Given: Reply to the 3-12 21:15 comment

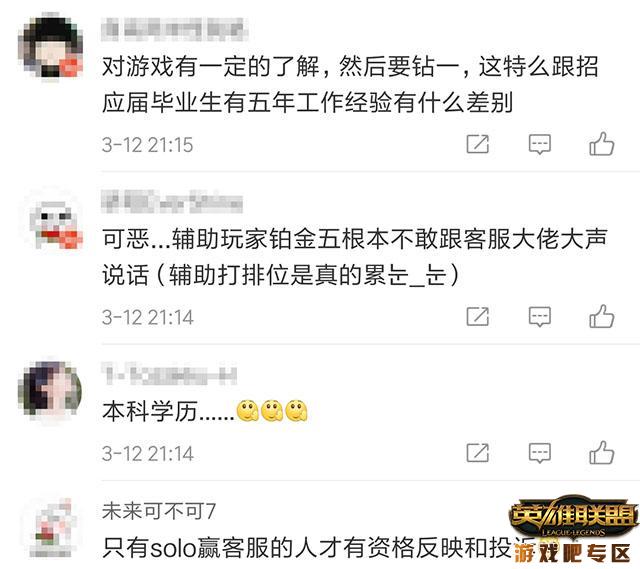Looking at the screenshot, I should point(540,144).
